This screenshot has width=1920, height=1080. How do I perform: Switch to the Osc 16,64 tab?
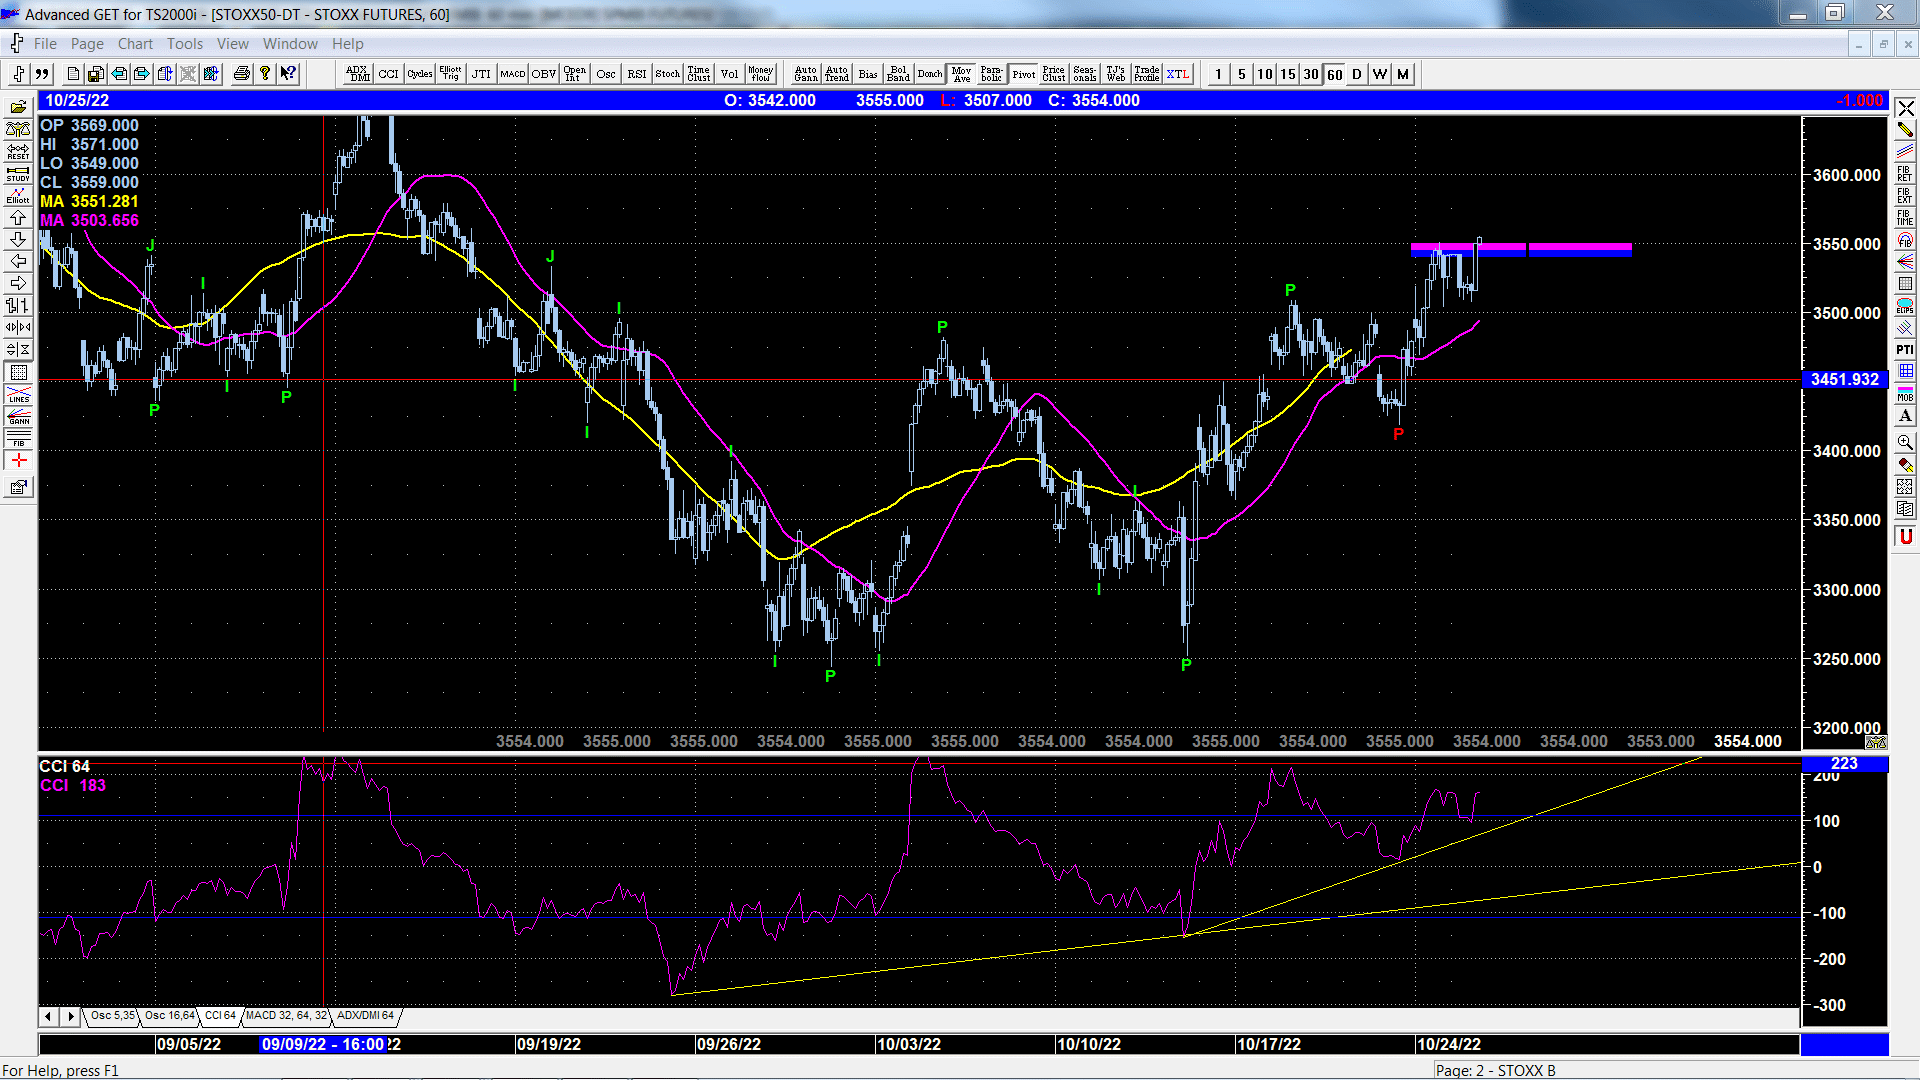tap(169, 1016)
